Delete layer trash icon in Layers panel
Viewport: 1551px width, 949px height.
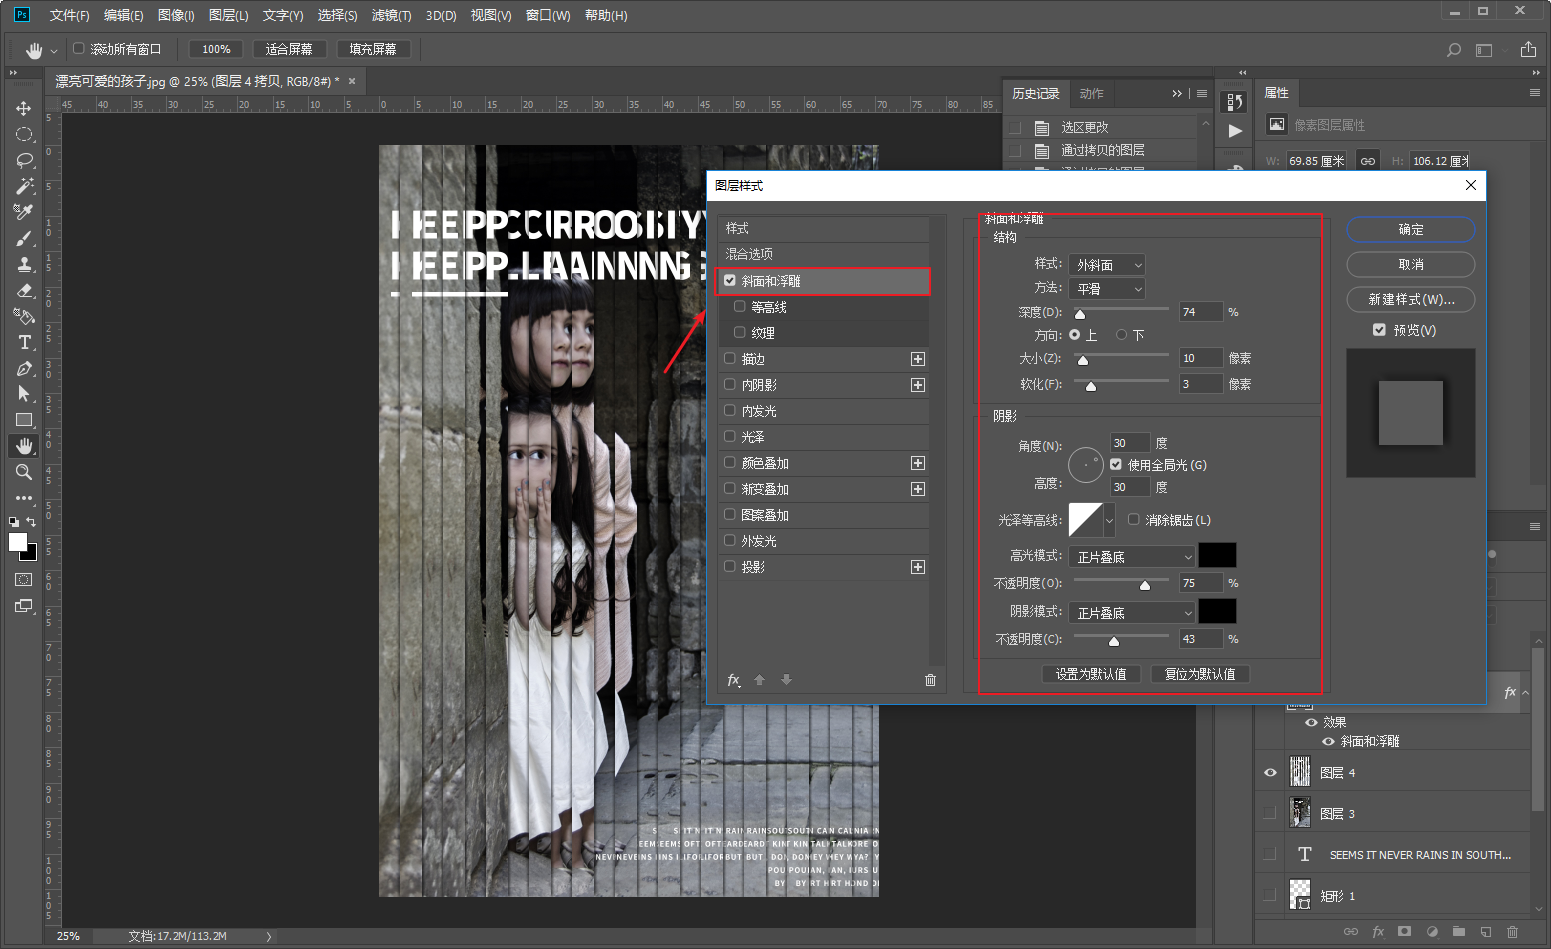coord(1512,931)
